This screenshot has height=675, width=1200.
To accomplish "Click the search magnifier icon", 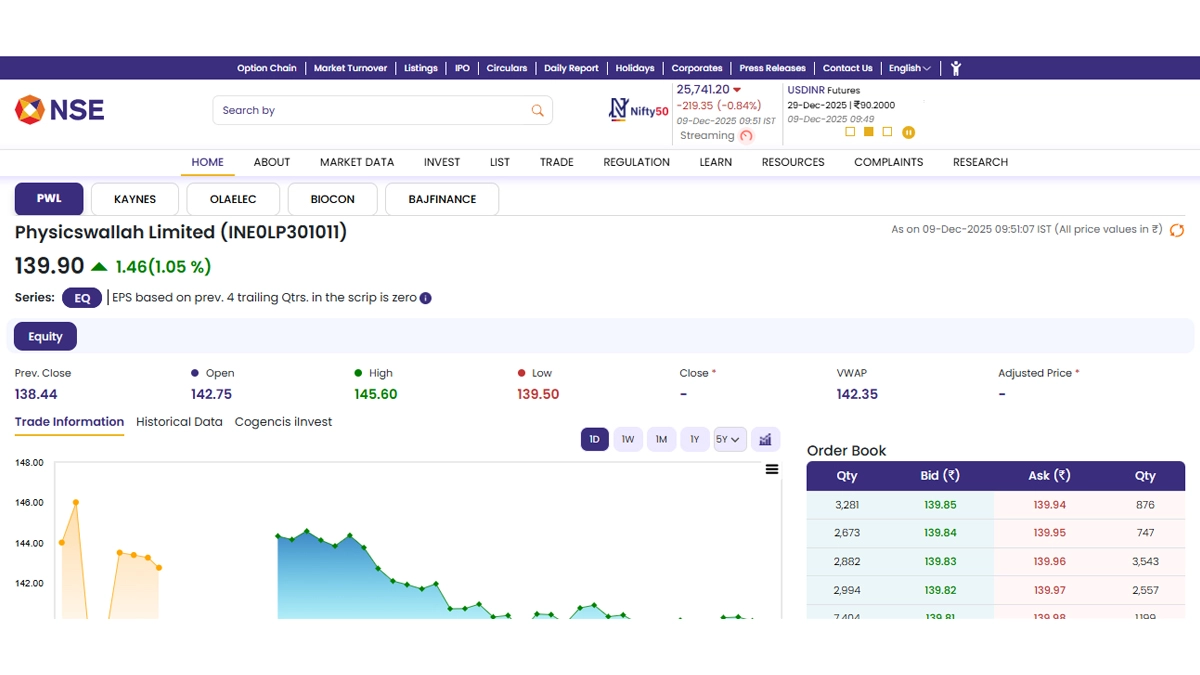I will (538, 110).
